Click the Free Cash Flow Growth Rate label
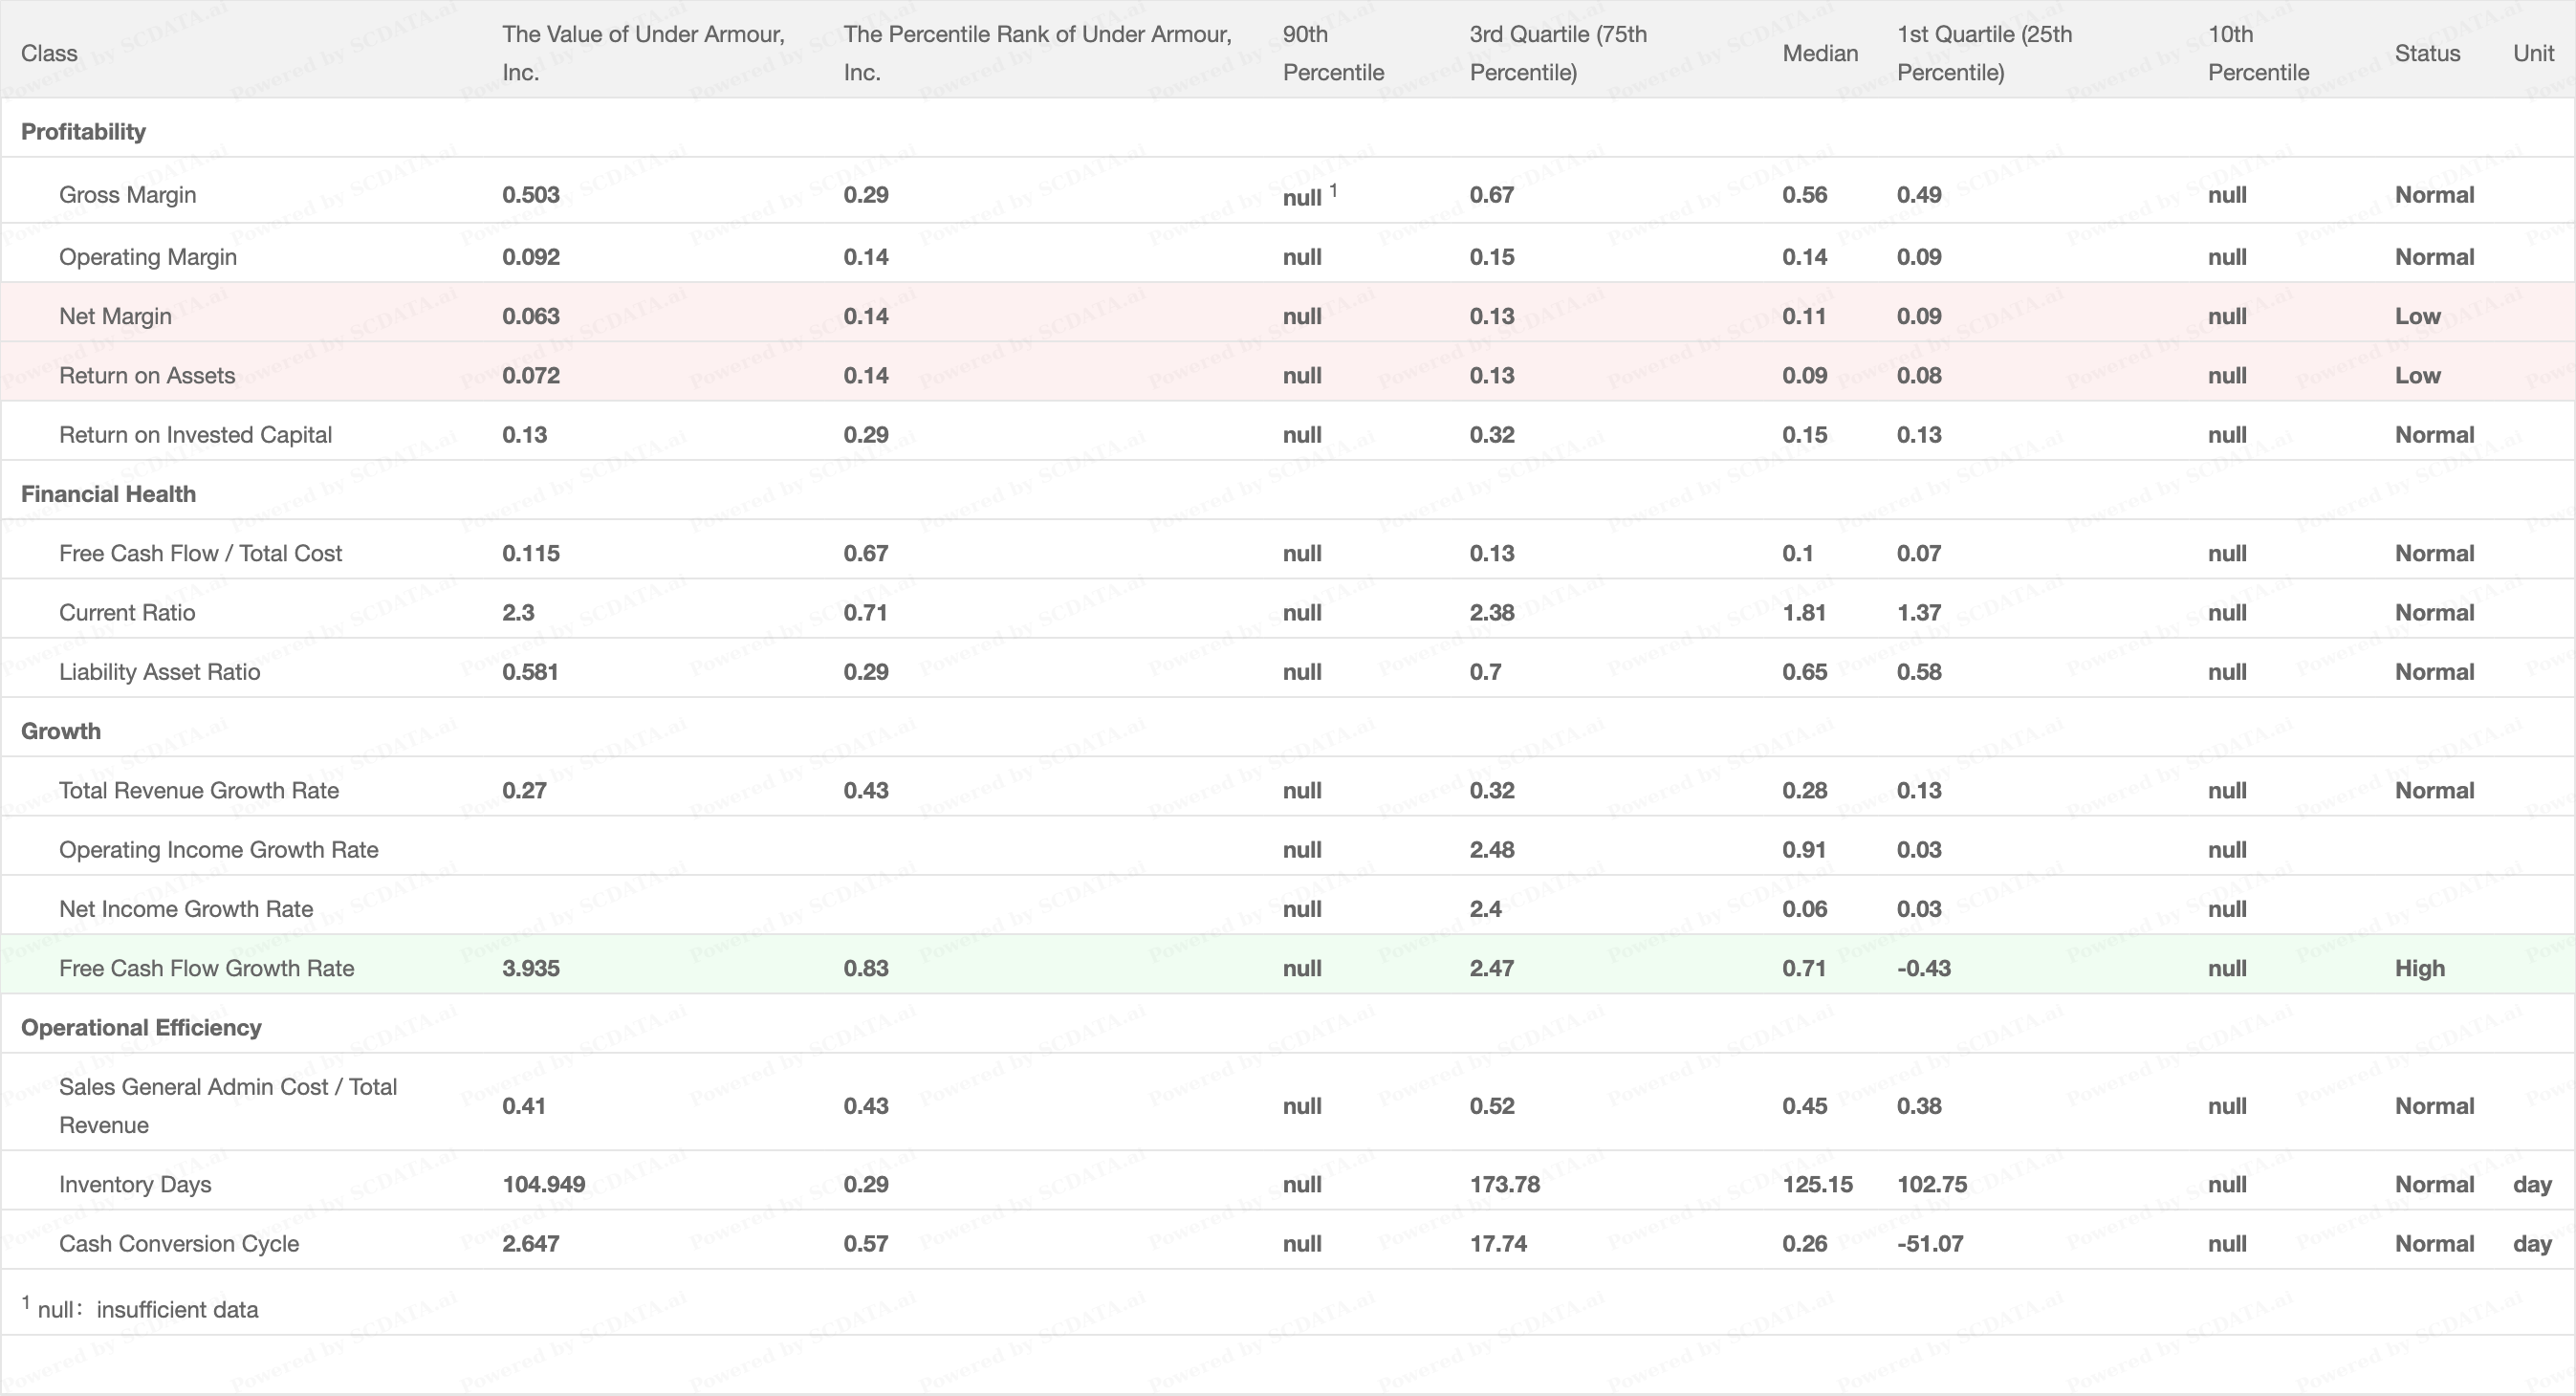2576x1396 pixels. [206, 968]
